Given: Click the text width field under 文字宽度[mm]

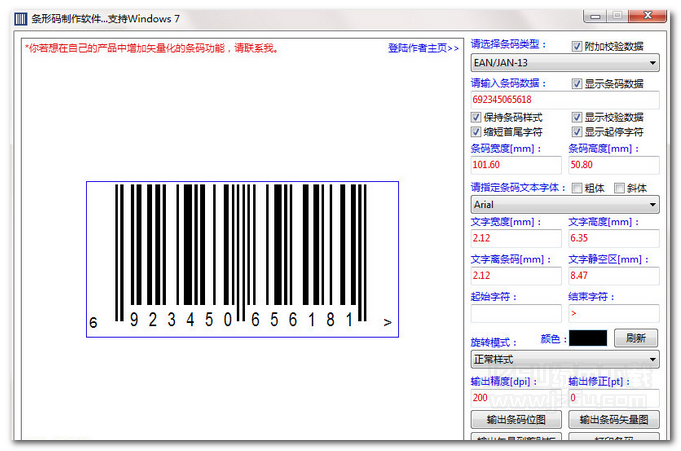Looking at the screenshot, I should pyautogui.click(x=516, y=238).
